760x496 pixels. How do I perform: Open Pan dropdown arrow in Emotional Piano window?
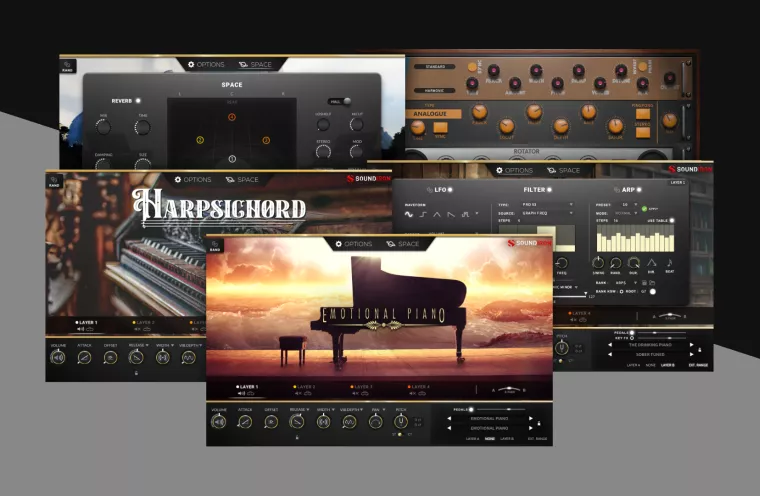point(384,410)
